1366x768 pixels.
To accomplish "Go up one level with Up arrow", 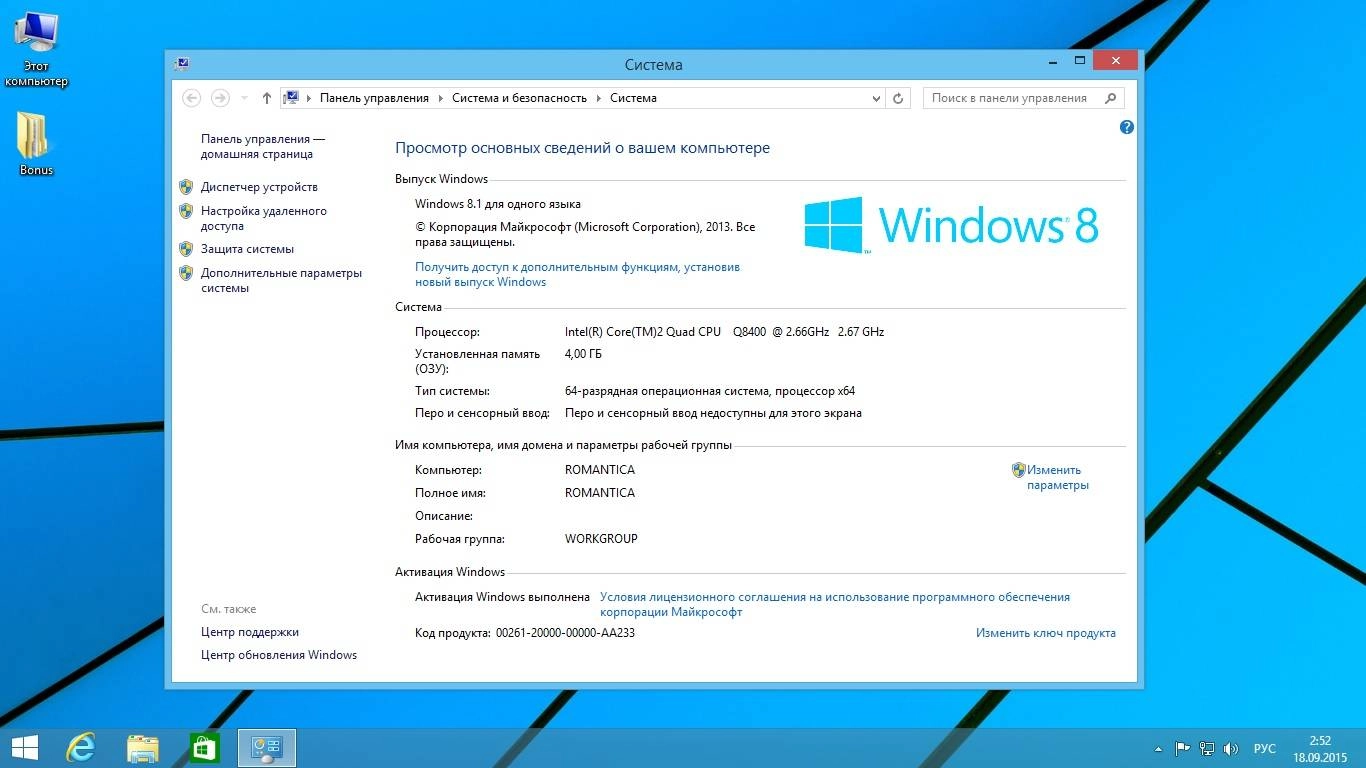I will point(266,98).
